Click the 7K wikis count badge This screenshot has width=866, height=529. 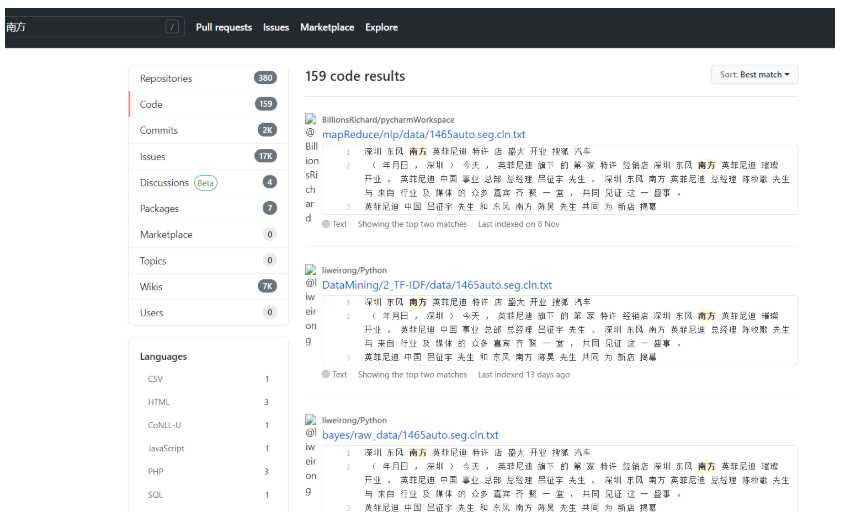point(267,285)
